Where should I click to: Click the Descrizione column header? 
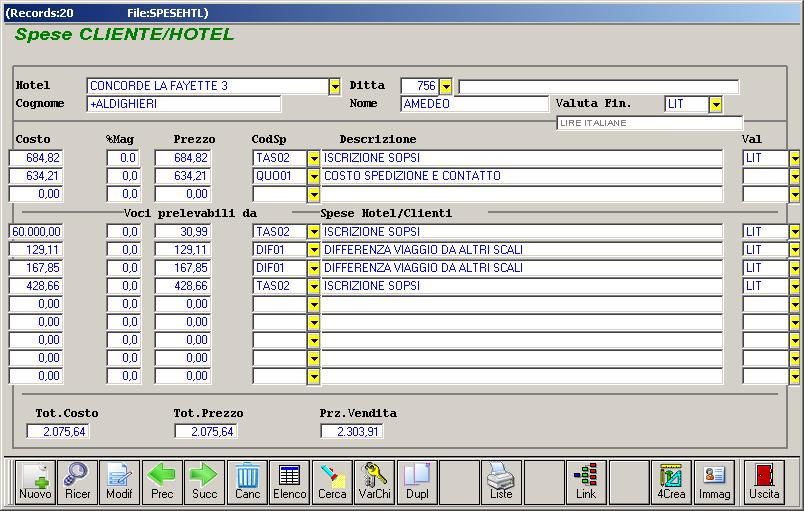tap(378, 139)
